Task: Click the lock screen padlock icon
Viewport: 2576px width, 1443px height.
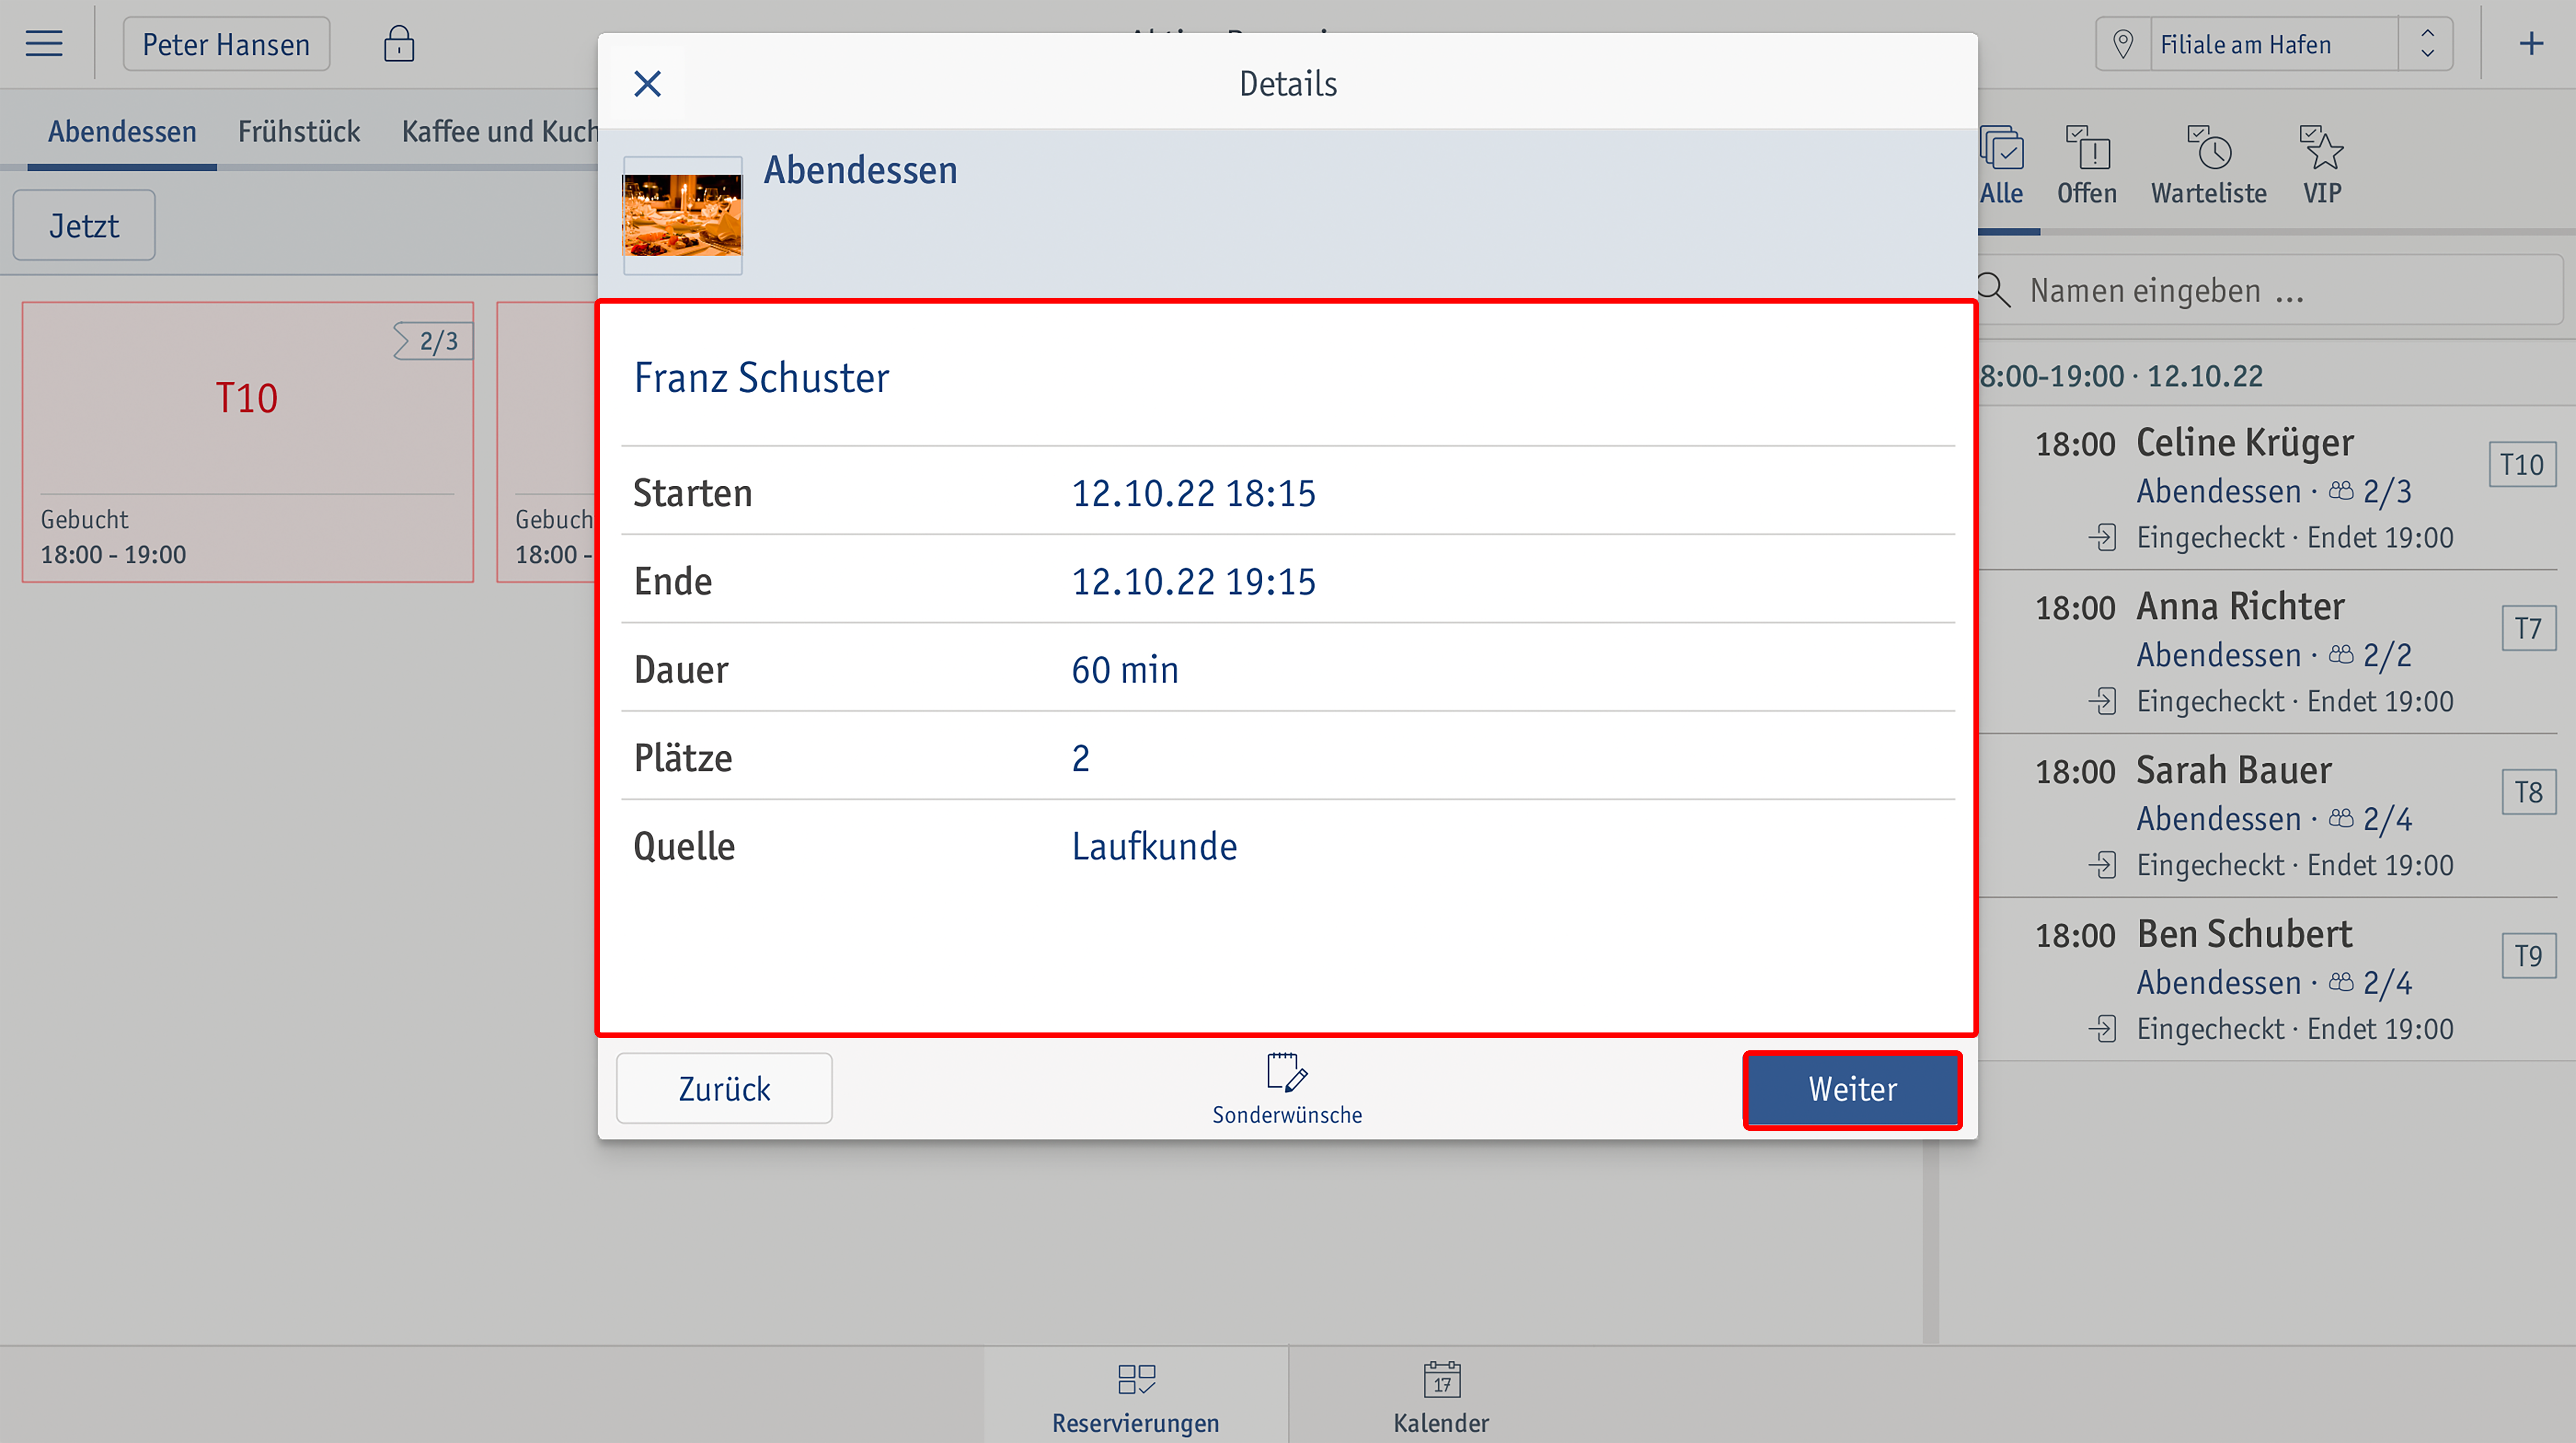Action: point(398,44)
